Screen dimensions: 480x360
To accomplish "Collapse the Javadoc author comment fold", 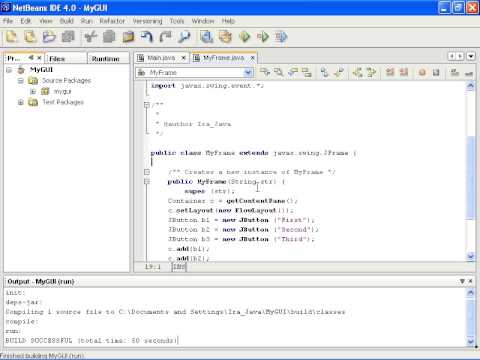I will click(147, 105).
